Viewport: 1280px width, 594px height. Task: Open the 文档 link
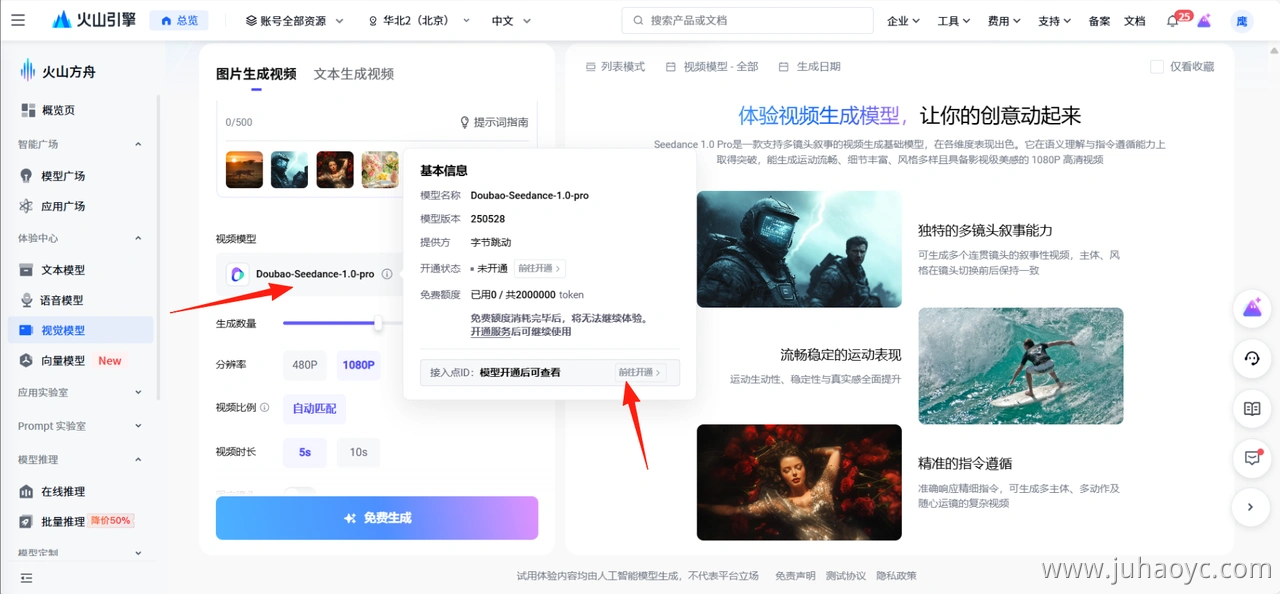pyautogui.click(x=1135, y=21)
